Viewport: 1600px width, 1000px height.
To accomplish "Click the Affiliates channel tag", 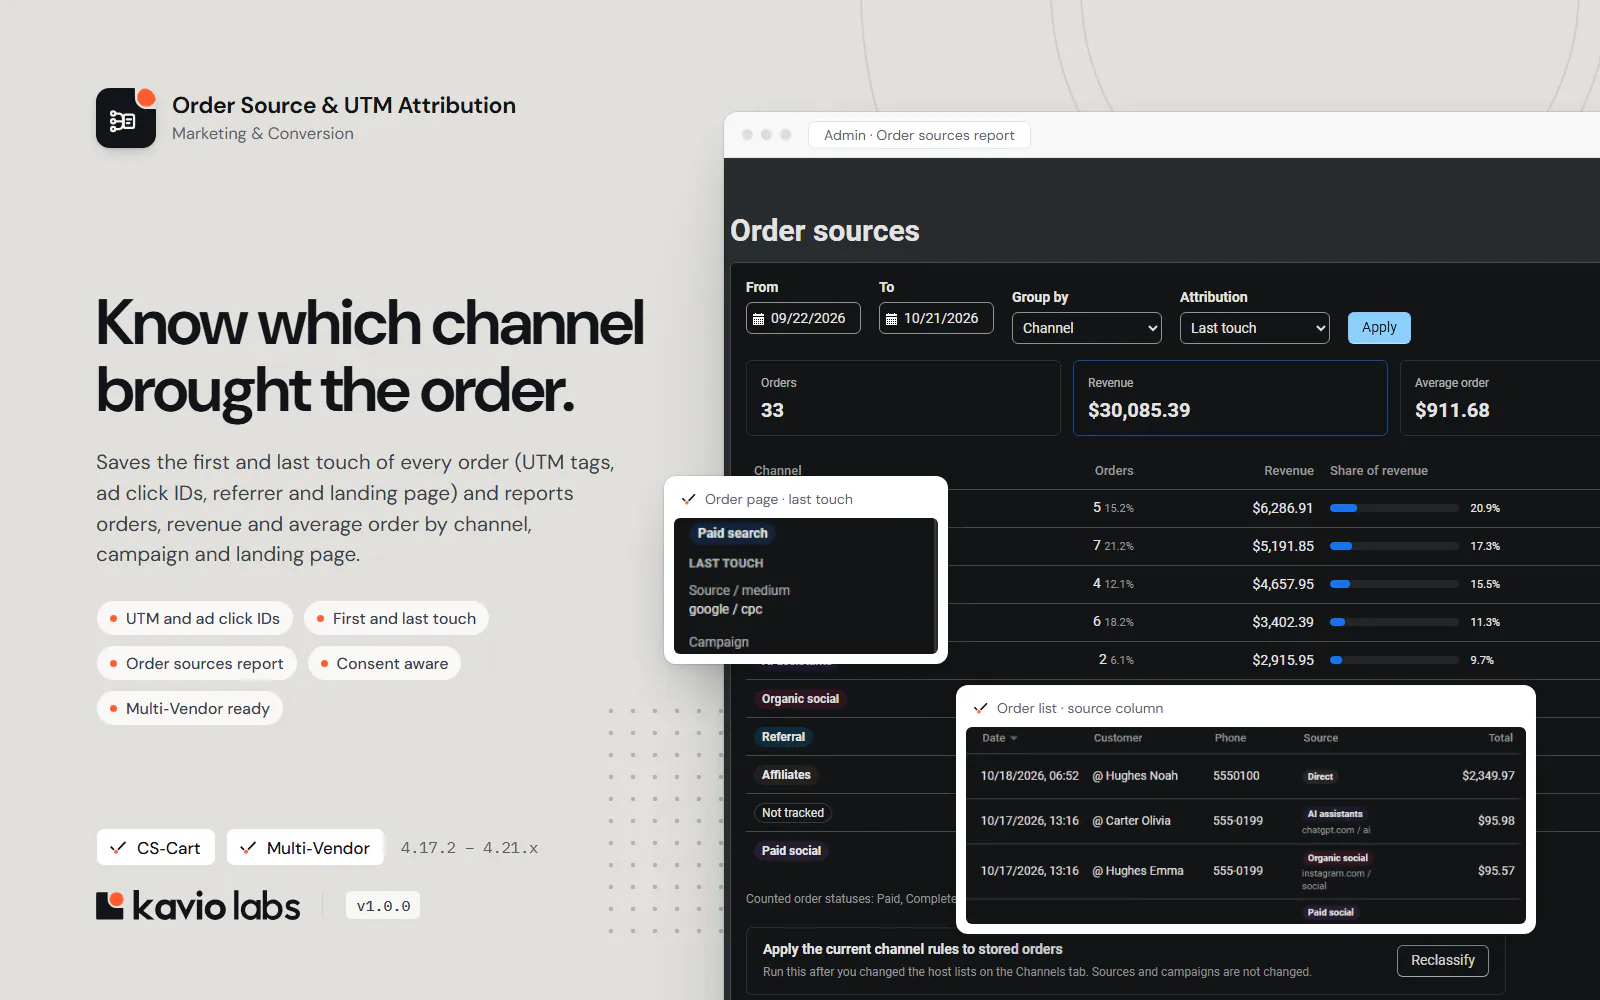I will [786, 775].
